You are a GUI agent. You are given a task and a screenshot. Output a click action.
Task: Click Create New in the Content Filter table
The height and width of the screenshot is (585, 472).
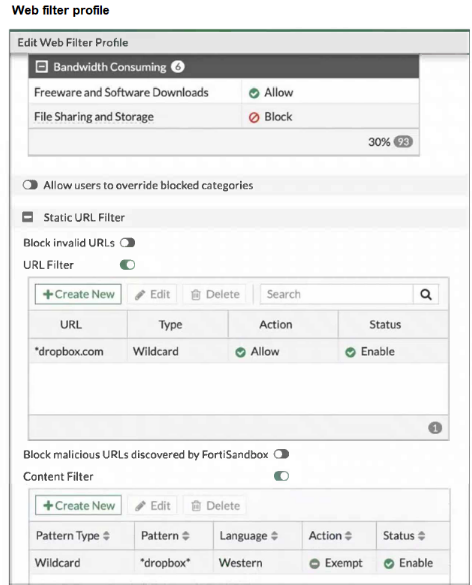click(x=78, y=506)
